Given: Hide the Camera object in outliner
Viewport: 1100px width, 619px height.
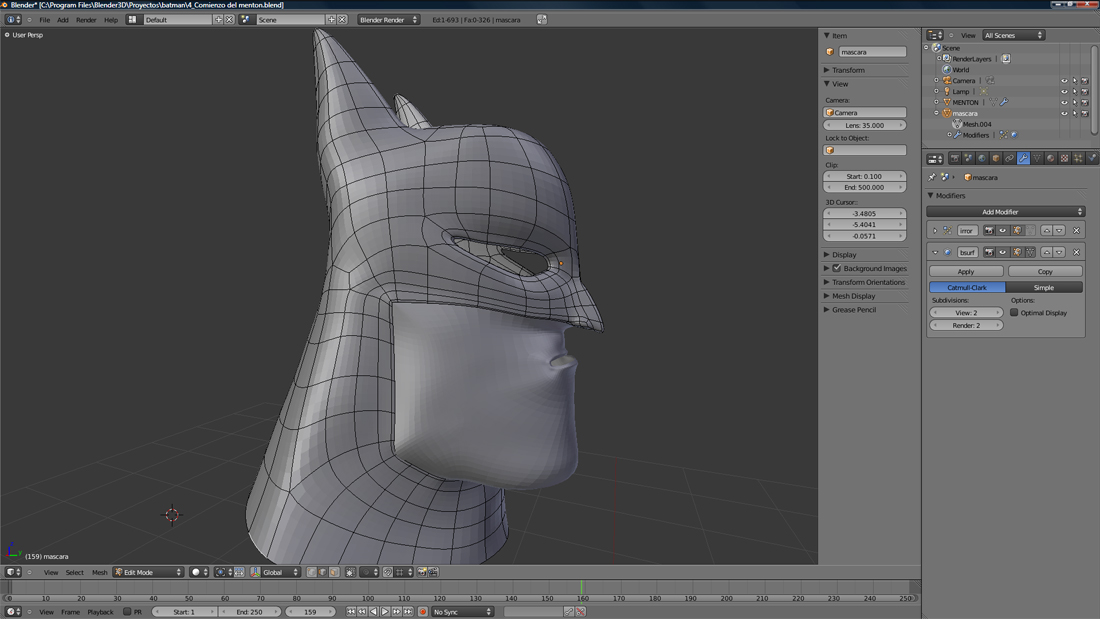Looking at the screenshot, I should pyautogui.click(x=1064, y=81).
